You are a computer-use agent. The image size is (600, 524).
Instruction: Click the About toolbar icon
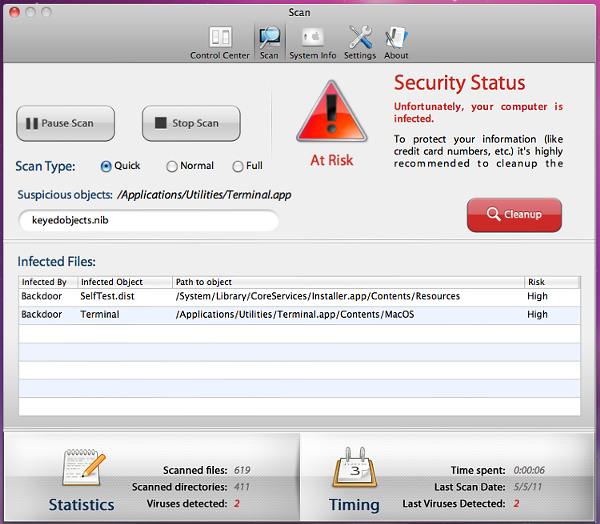tap(396, 39)
